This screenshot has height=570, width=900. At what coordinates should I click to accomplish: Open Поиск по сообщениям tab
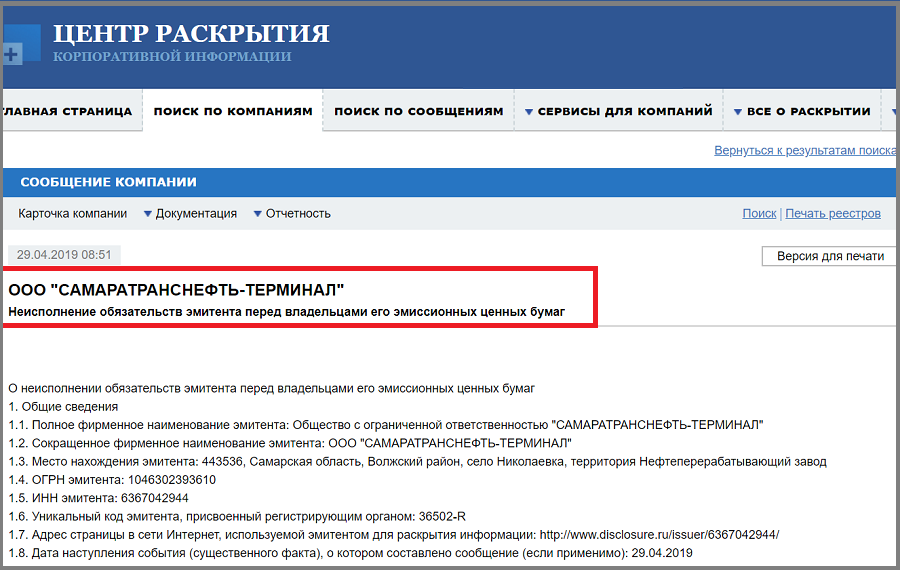click(419, 111)
